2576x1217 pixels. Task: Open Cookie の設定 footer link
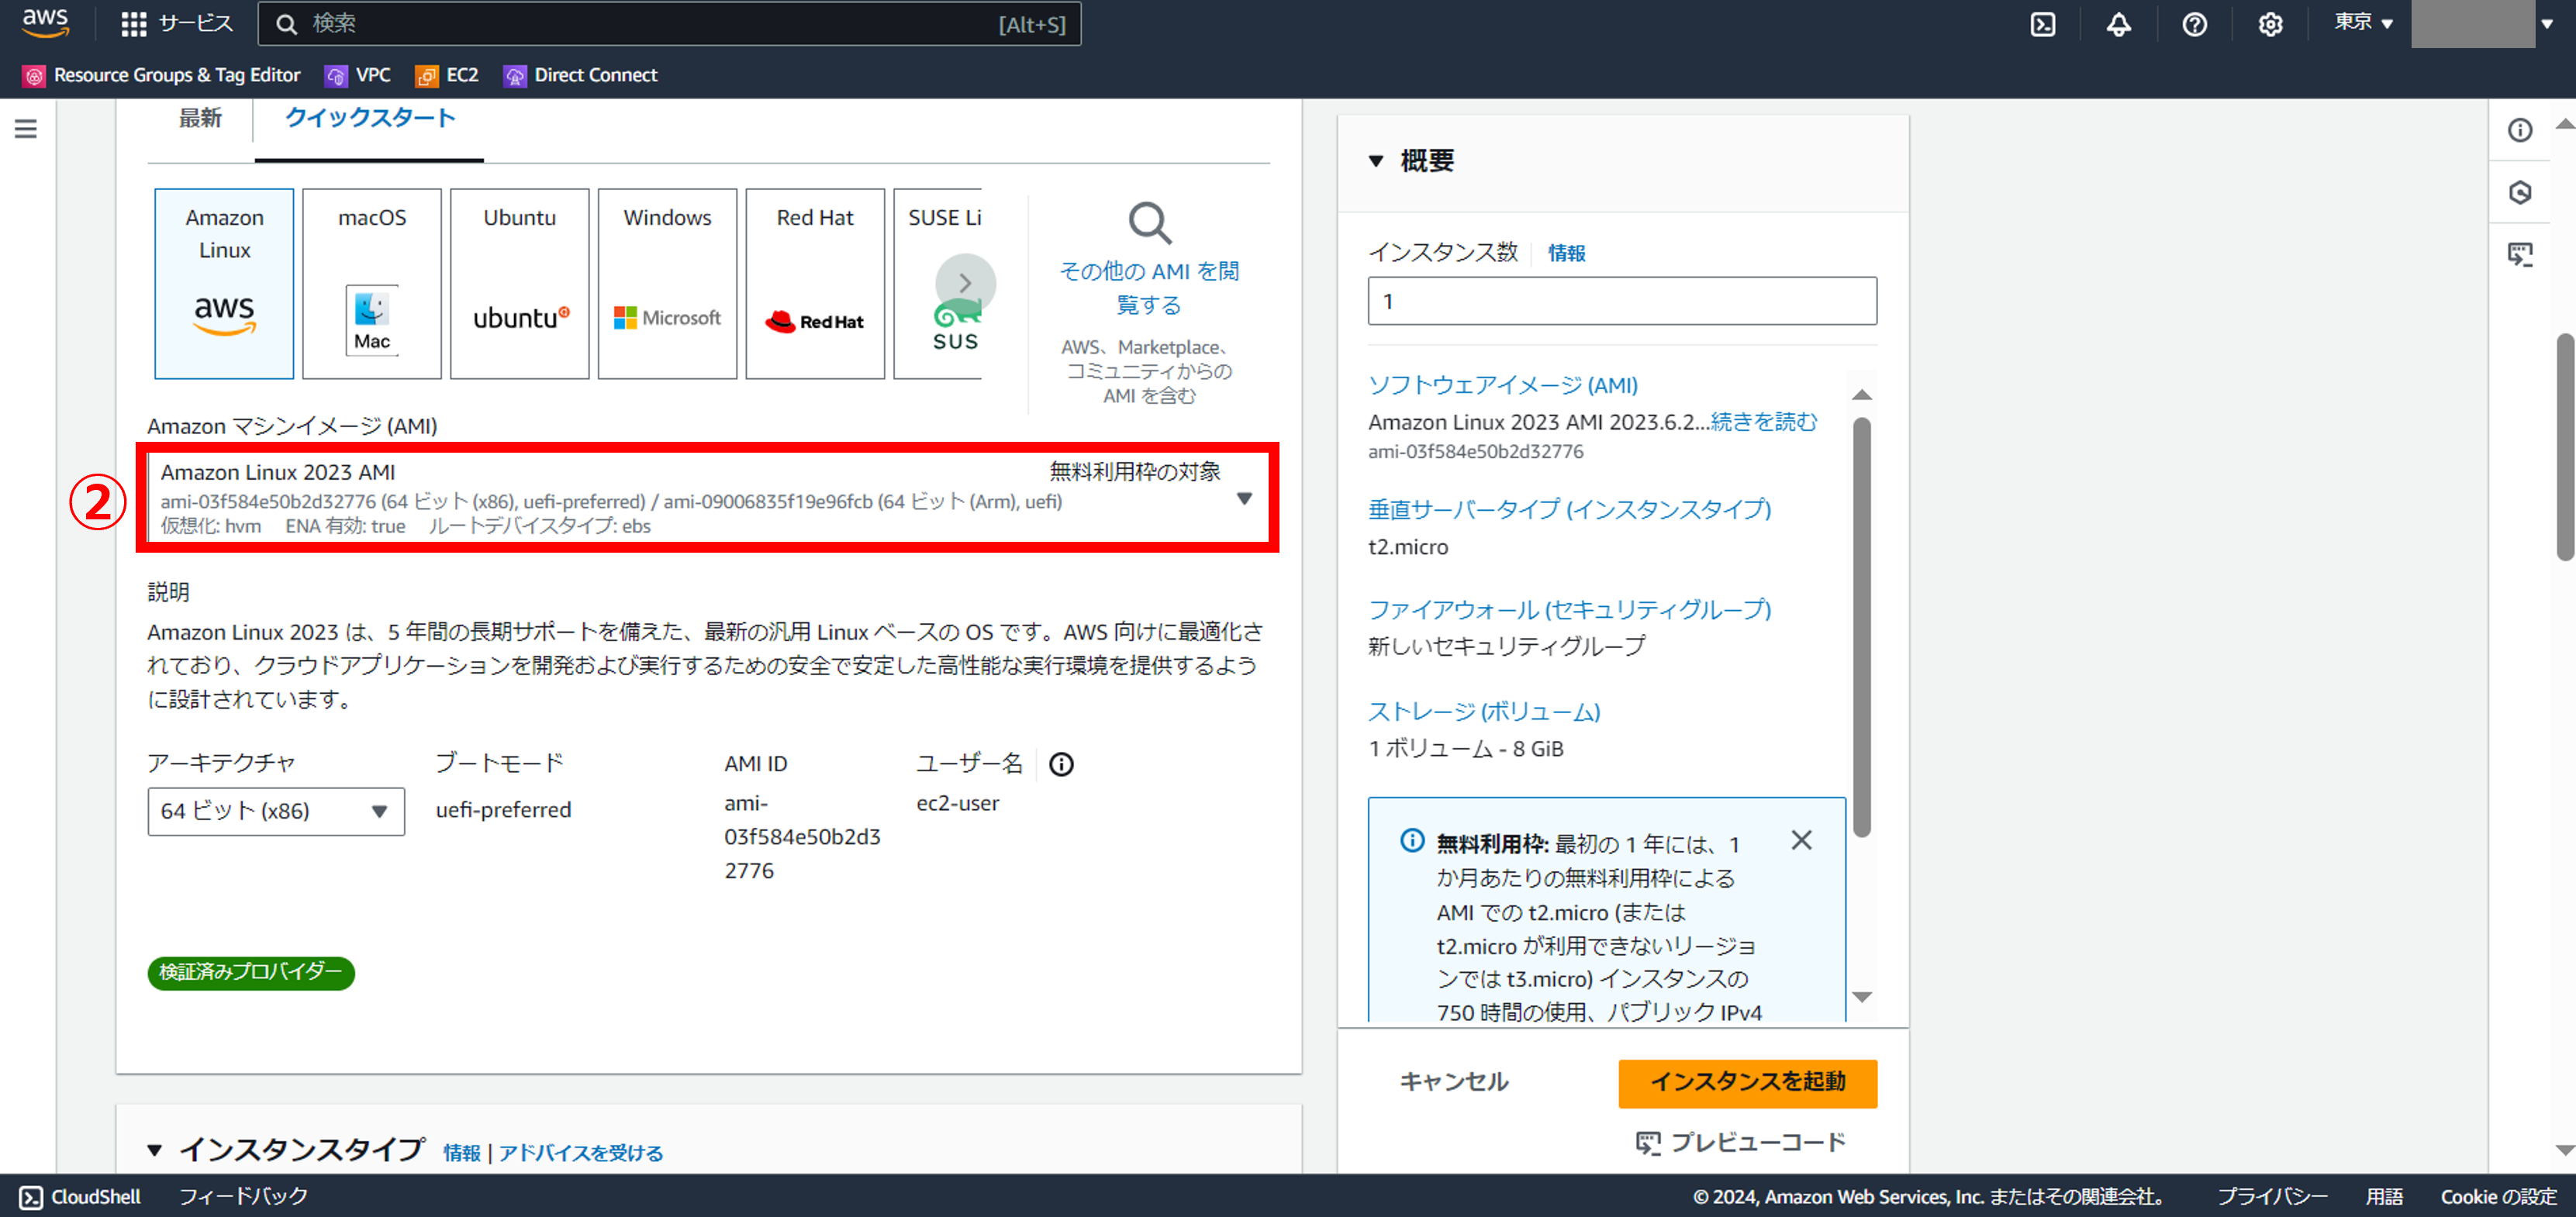click(x=2498, y=1196)
